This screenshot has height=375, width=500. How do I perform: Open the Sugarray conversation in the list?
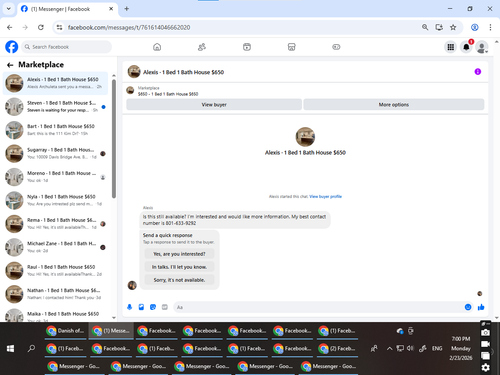(x=55, y=153)
